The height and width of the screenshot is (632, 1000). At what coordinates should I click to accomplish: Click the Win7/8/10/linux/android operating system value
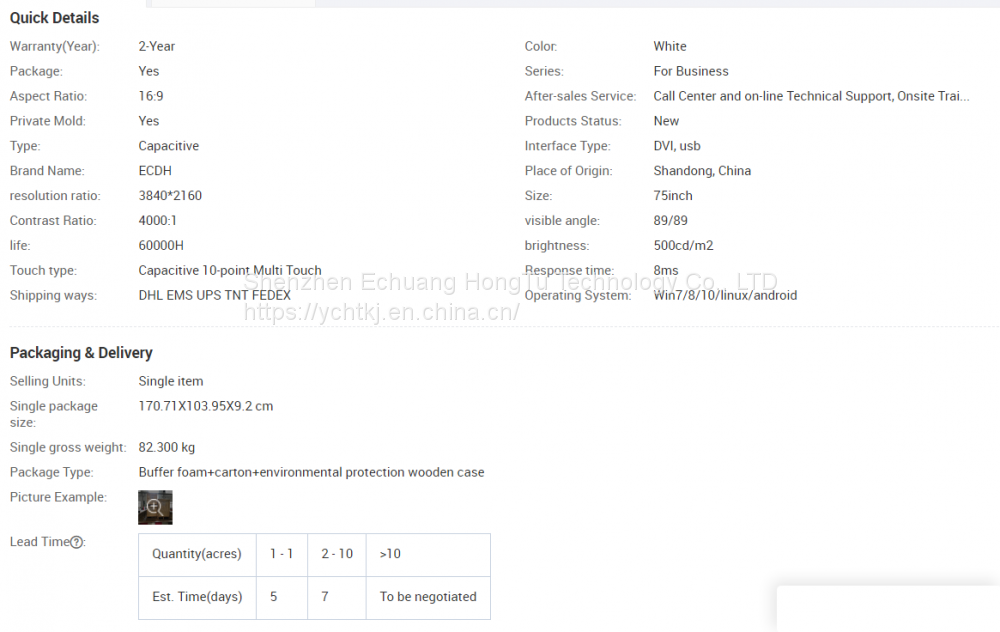[x=725, y=296]
